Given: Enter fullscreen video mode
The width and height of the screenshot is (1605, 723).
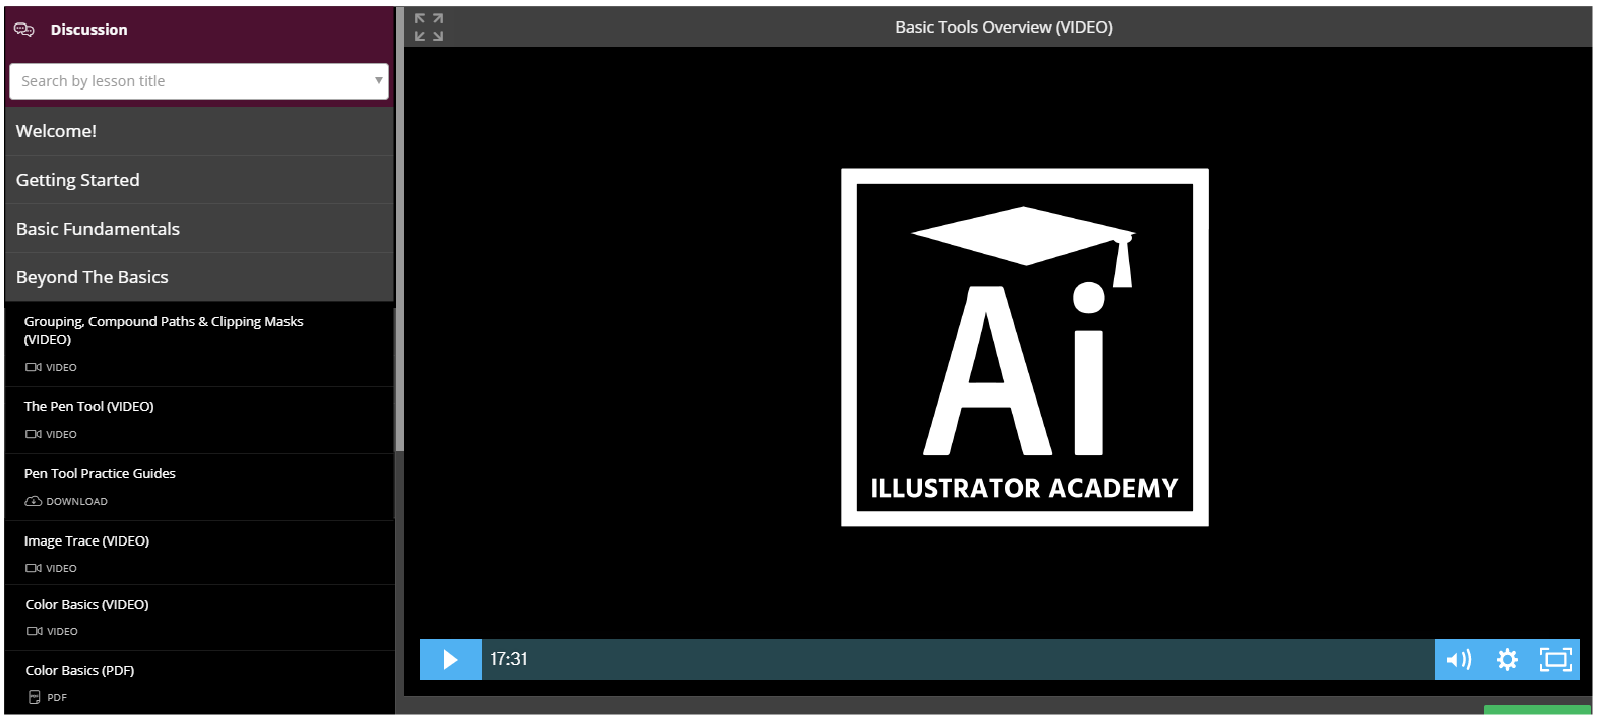Looking at the screenshot, I should (1556, 659).
